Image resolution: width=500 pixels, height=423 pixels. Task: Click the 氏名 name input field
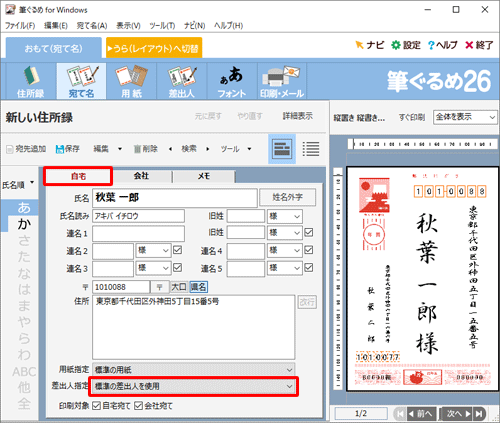175,197
